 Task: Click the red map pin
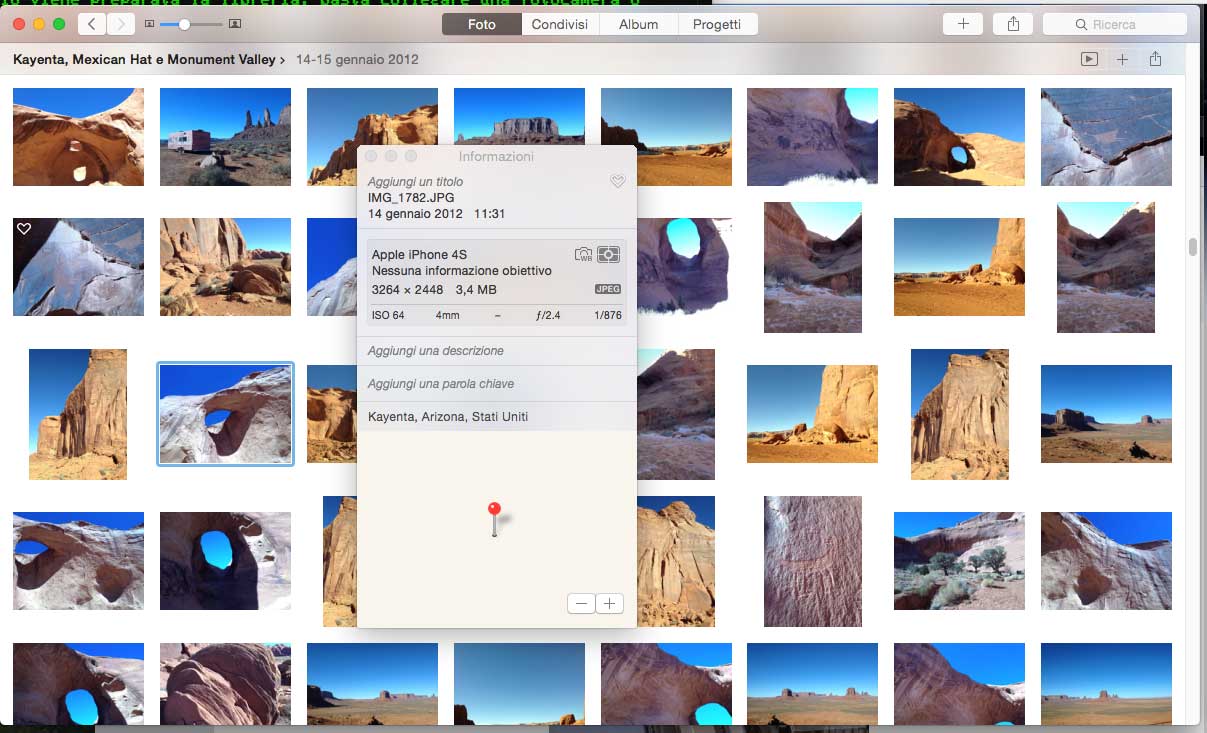(x=494, y=519)
